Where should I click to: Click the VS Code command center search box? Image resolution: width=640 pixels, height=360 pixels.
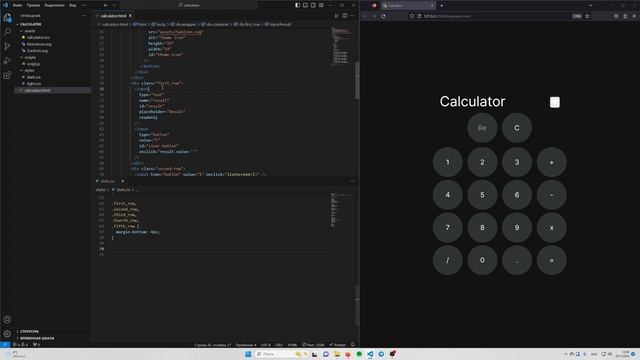point(189,5)
